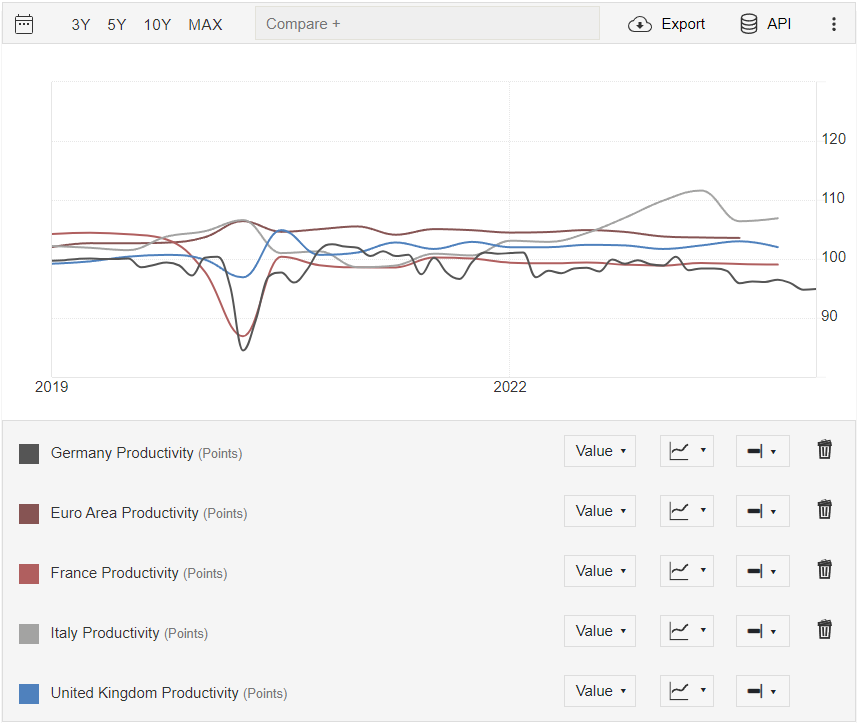The image size is (858, 723).
Task: Click the 2022 x-axis label
Action: tap(509, 387)
